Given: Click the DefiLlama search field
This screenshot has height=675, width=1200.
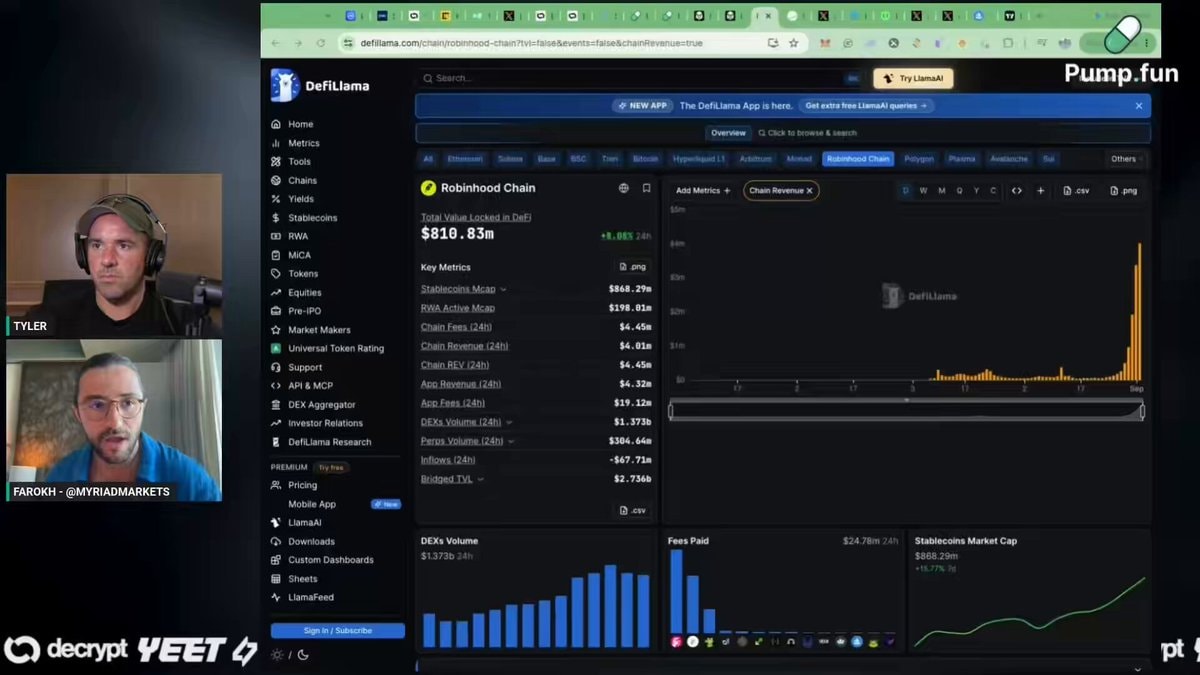Looking at the screenshot, I should click(x=640, y=78).
